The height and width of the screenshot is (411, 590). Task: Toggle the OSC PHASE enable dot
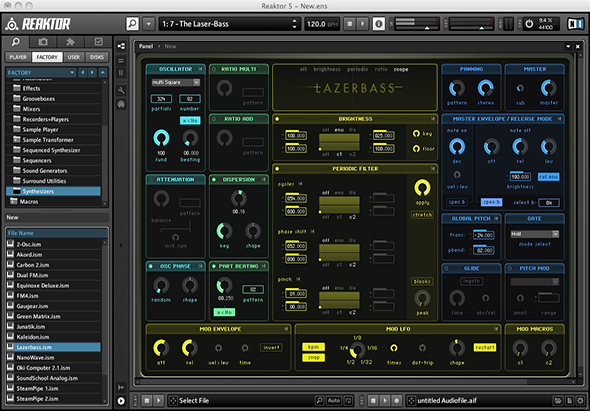(151, 266)
